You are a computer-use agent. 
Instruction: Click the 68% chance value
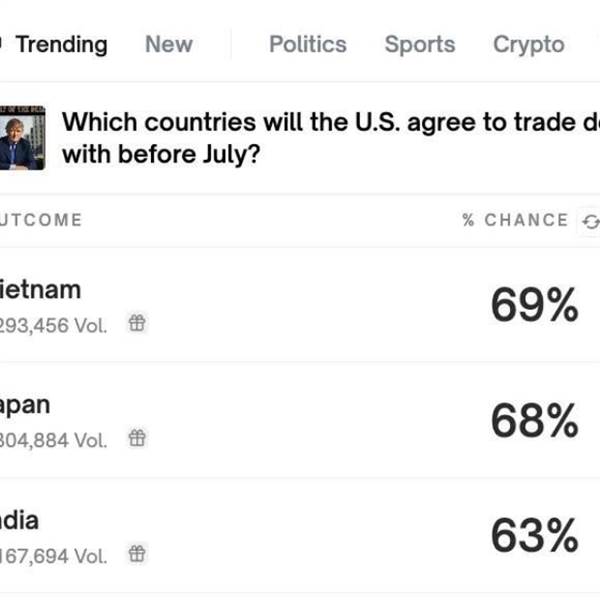[x=535, y=420]
